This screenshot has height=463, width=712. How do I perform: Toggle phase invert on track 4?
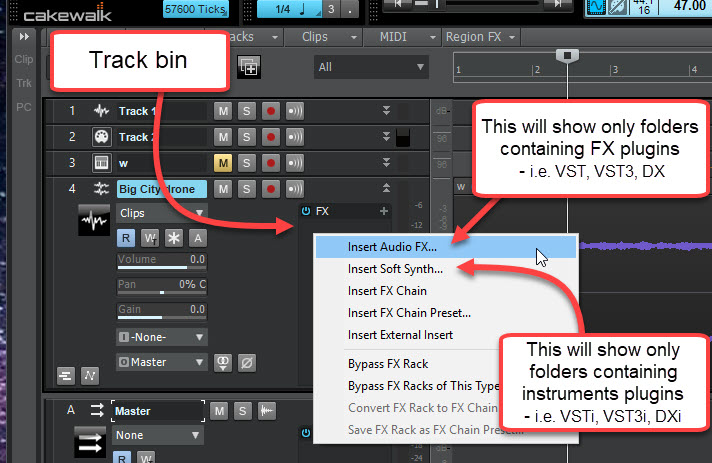(247, 363)
